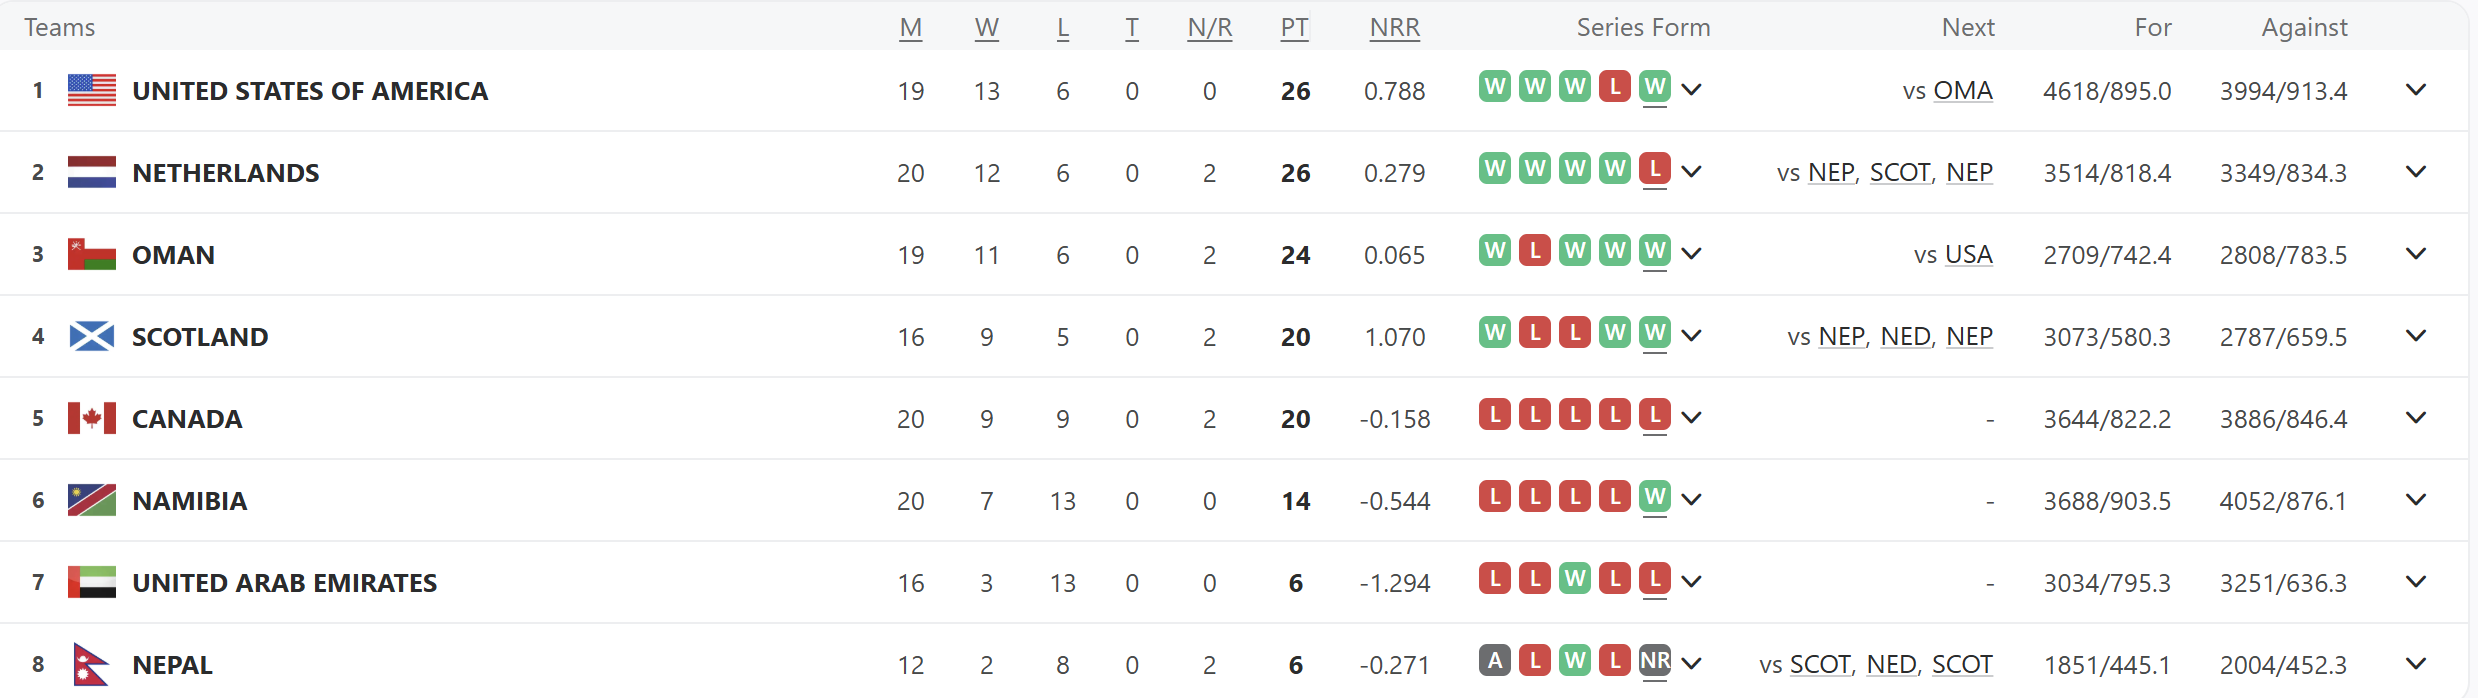Click the red 'L' form badge in USA row
This screenshot has height=698, width=2478.
[1615, 86]
